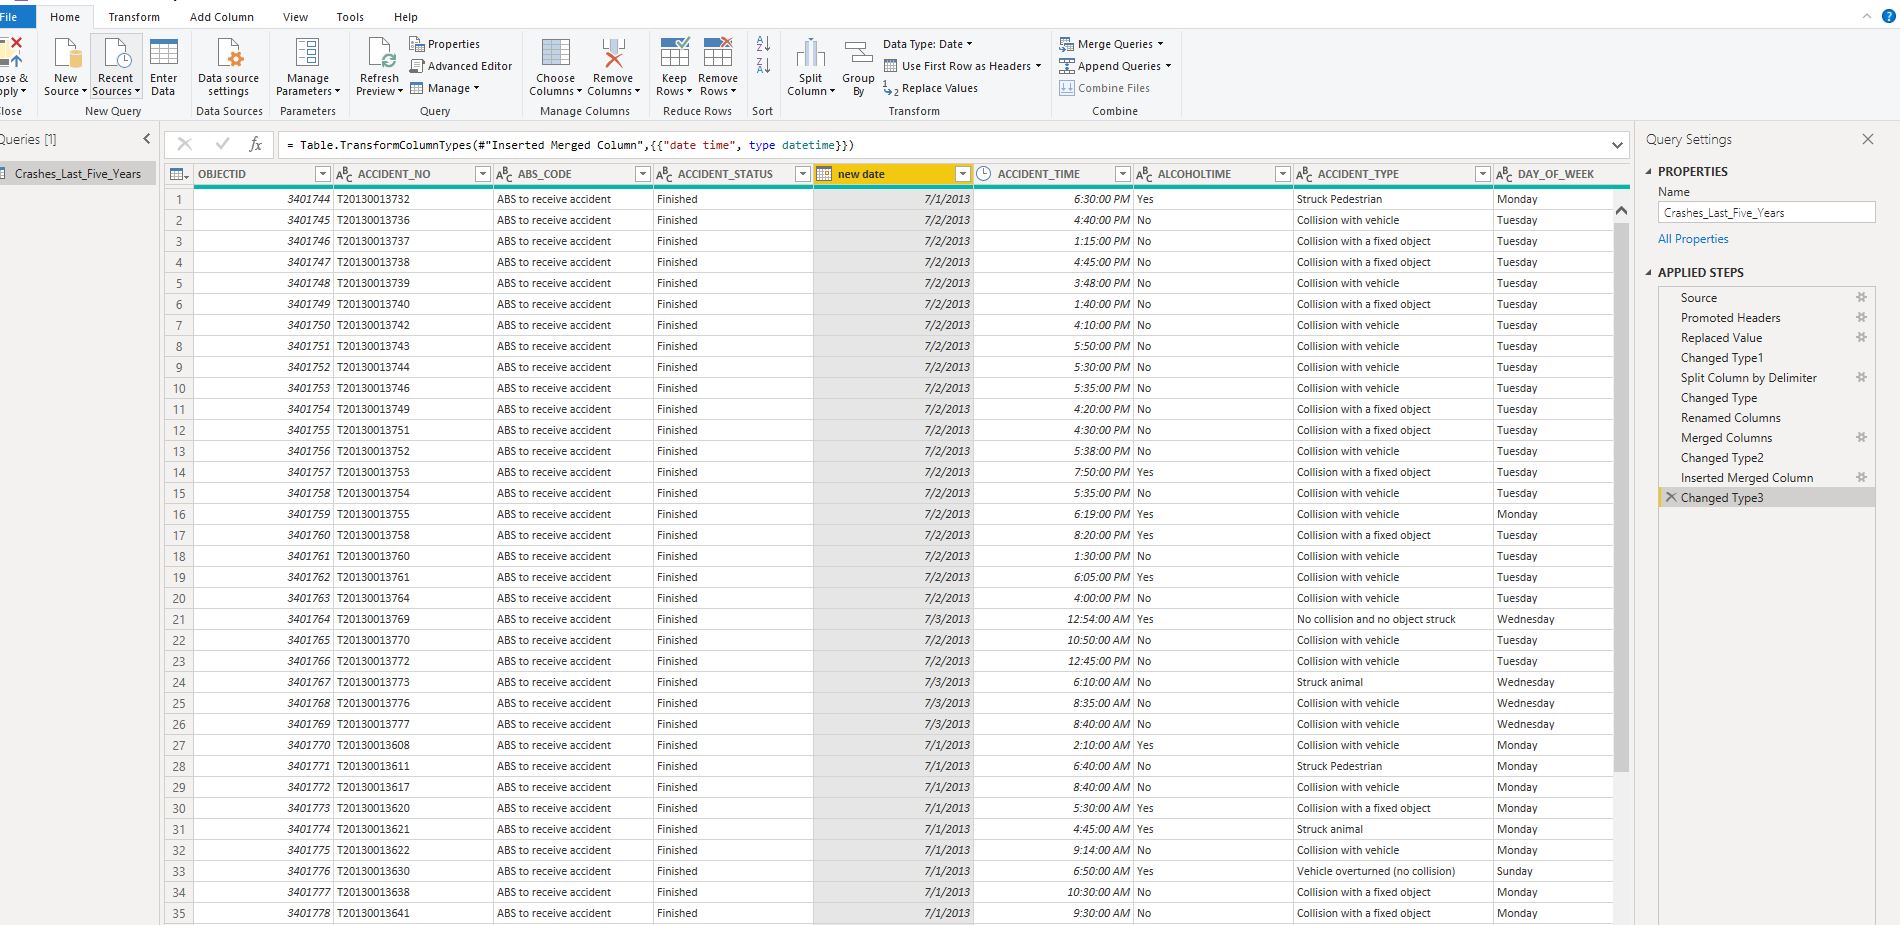Close the Query Settings pane

(x=1867, y=139)
